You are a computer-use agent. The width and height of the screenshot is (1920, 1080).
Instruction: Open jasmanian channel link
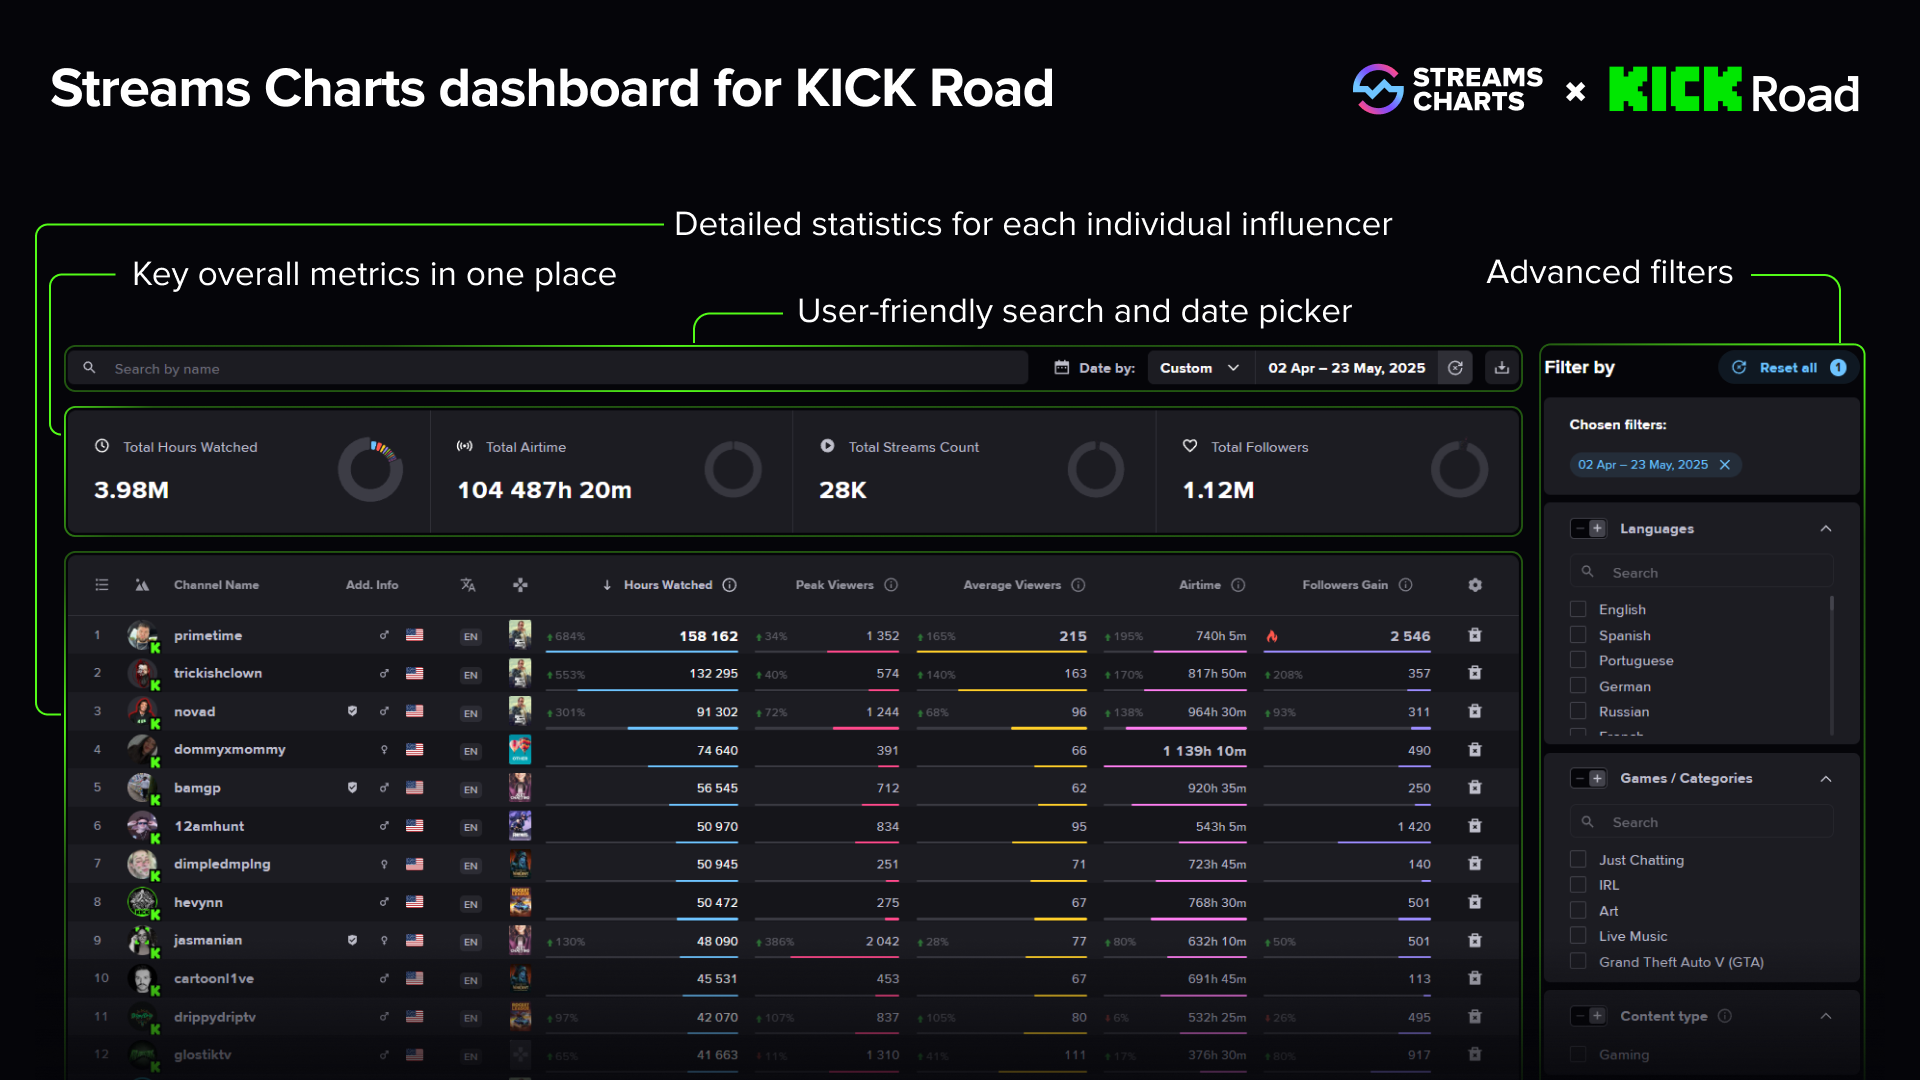click(x=208, y=940)
